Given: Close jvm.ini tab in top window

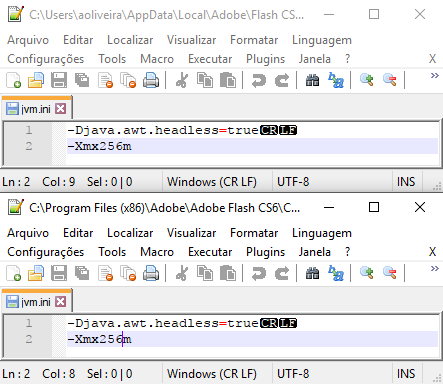Looking at the screenshot, I should [x=61, y=109].
